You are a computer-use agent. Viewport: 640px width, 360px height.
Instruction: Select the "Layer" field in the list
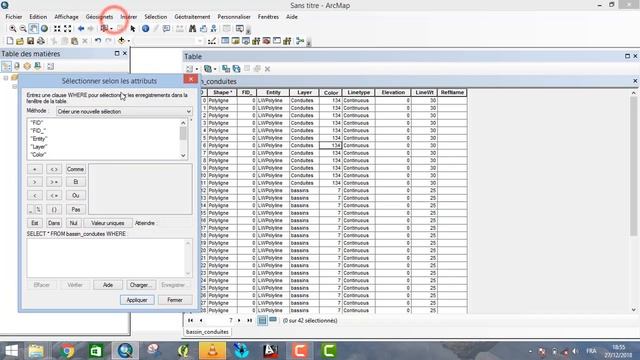pos(39,147)
